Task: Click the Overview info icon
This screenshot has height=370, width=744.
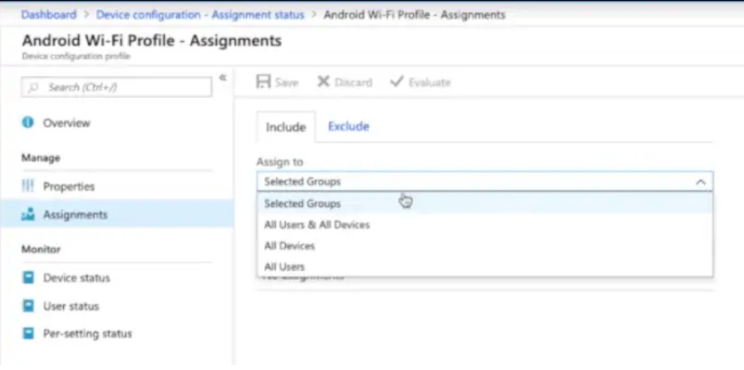Action: (x=28, y=122)
